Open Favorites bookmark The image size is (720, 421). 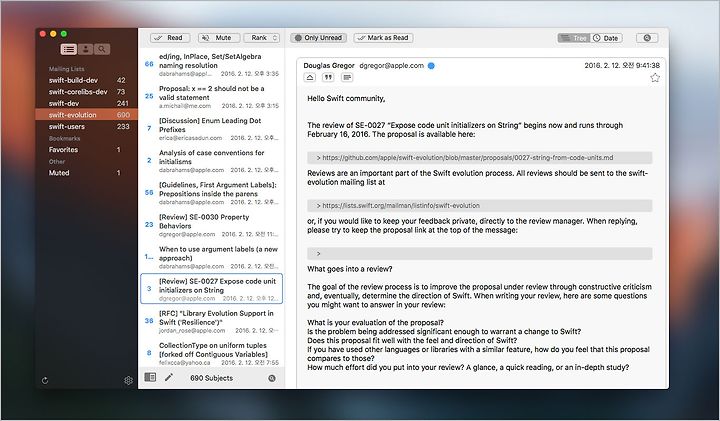[87, 150]
